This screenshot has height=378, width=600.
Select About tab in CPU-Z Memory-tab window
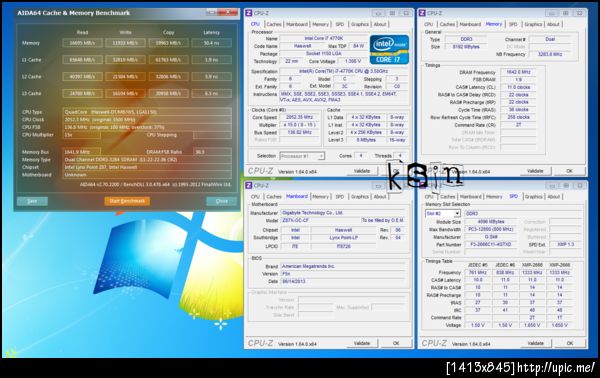pyautogui.click(x=553, y=24)
